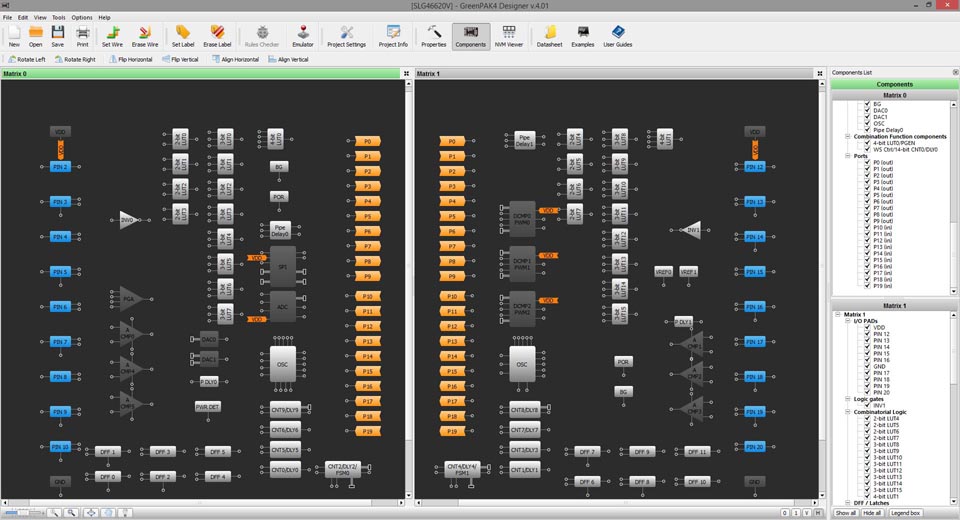Maximize the Matrix 0 pane

coord(406,73)
